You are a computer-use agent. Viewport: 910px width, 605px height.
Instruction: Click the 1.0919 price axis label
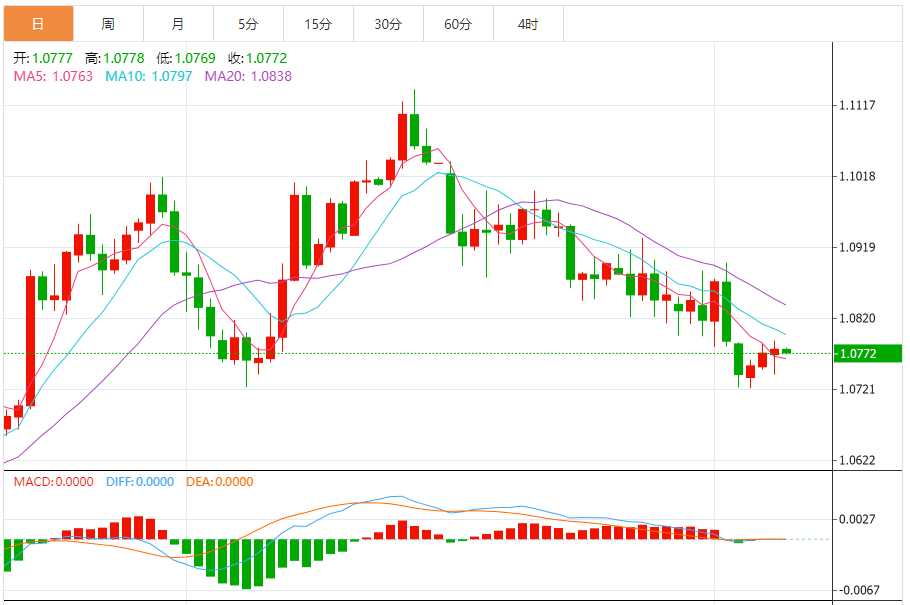pyautogui.click(x=857, y=247)
